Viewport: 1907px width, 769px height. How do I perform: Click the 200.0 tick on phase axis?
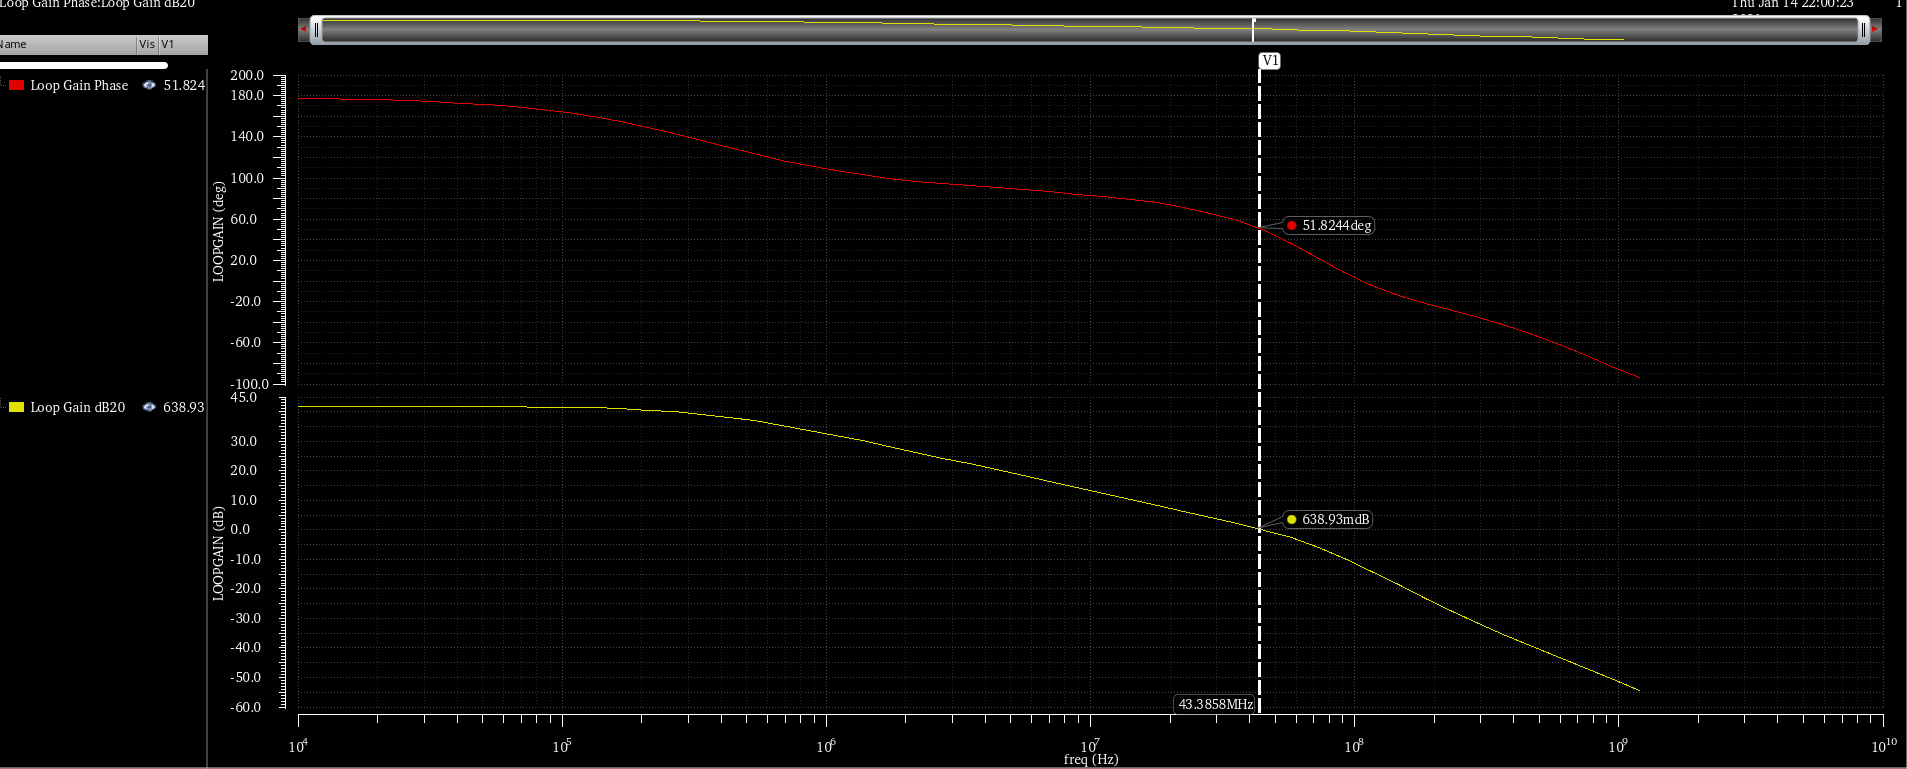pos(247,76)
